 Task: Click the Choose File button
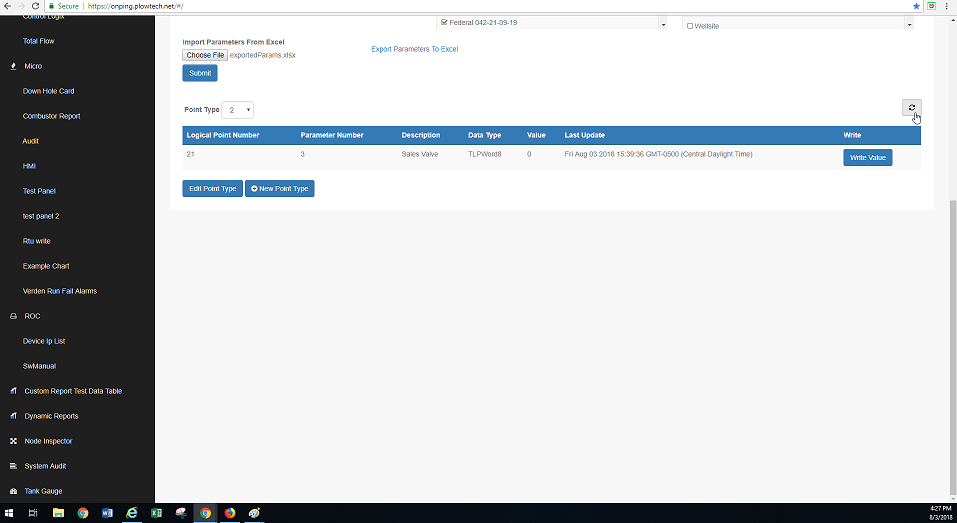pyautogui.click(x=205, y=55)
